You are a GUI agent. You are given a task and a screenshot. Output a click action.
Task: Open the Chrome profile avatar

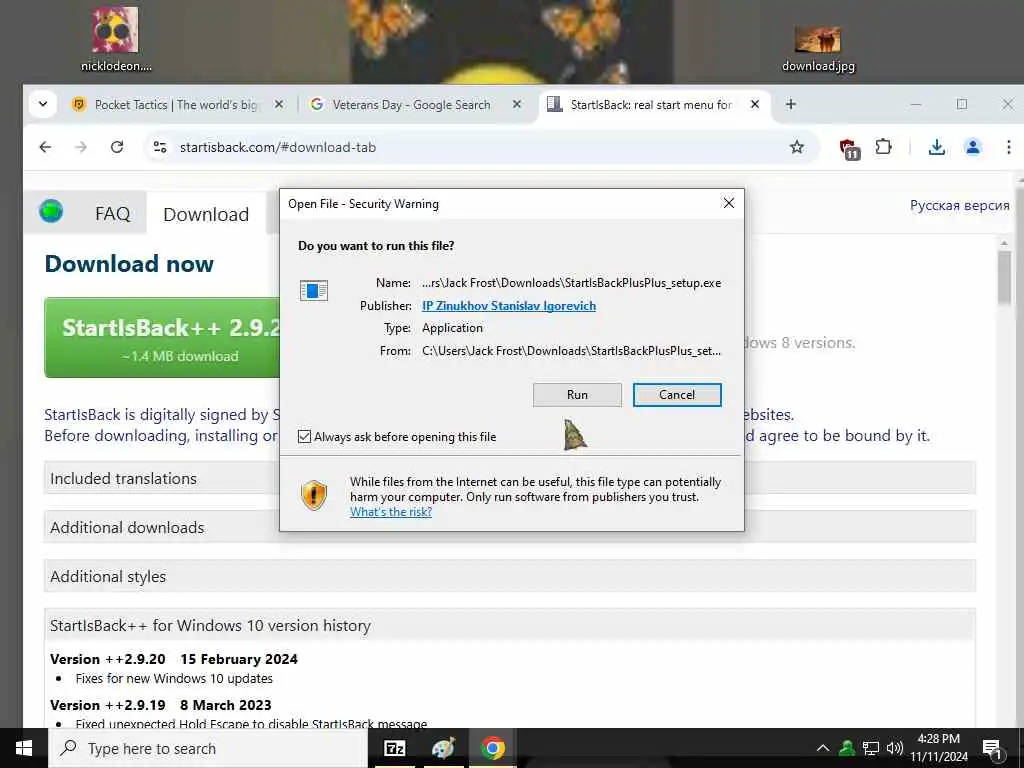972,147
